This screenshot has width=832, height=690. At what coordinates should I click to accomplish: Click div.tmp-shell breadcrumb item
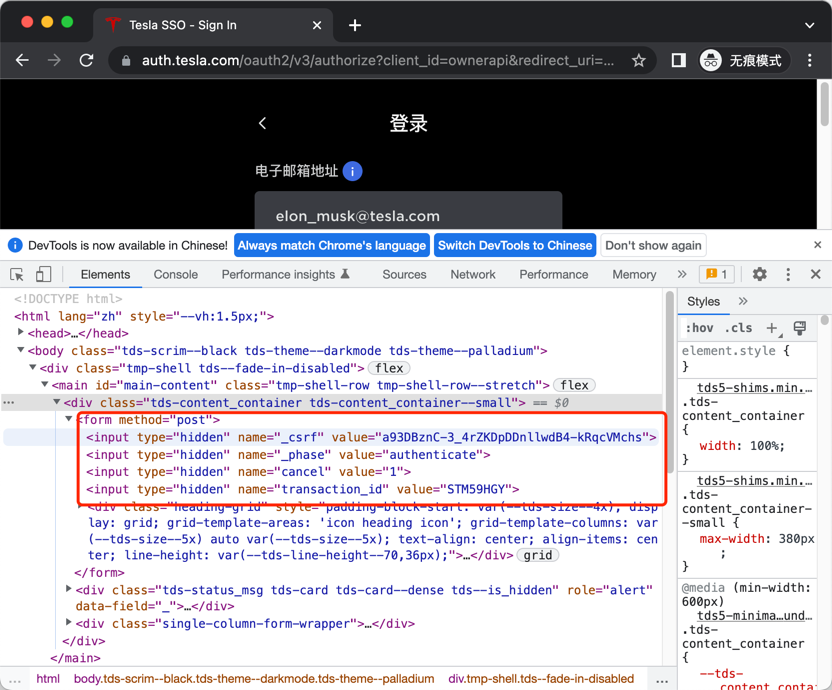[x=541, y=679]
